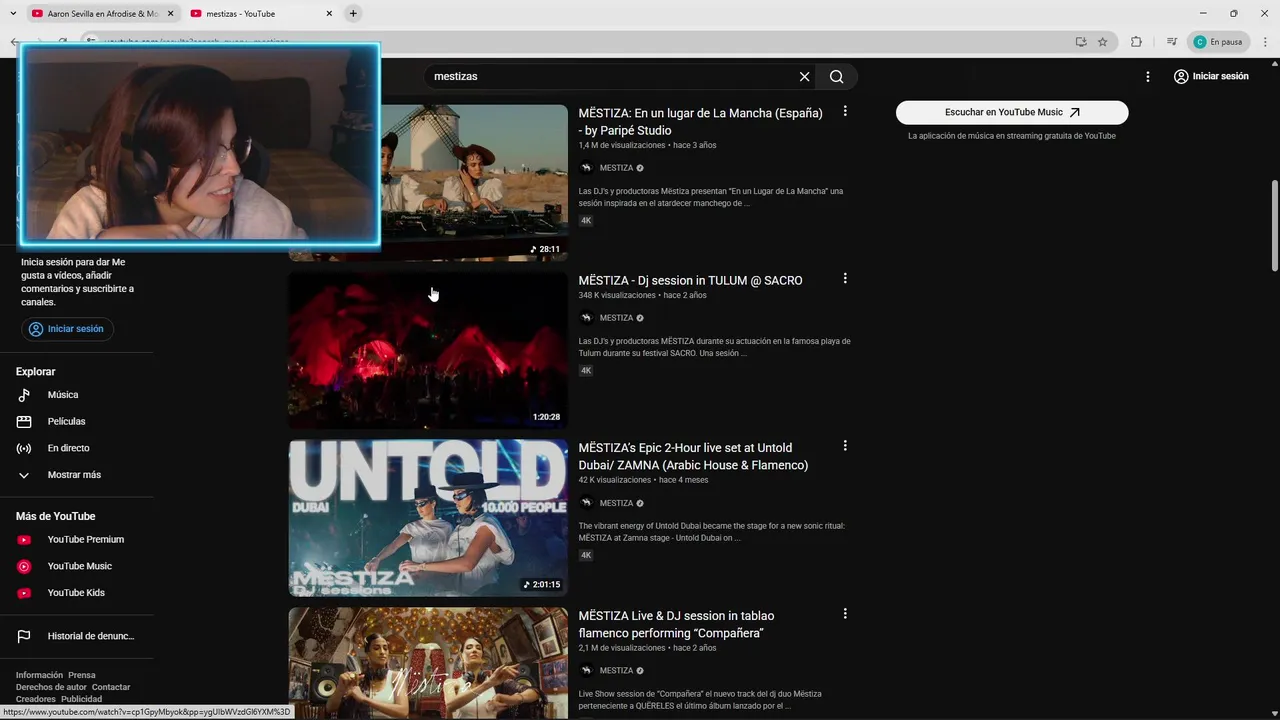Click Iniciar sesión button in sidebar
Image resolution: width=1280 pixels, height=720 pixels.
[67, 329]
